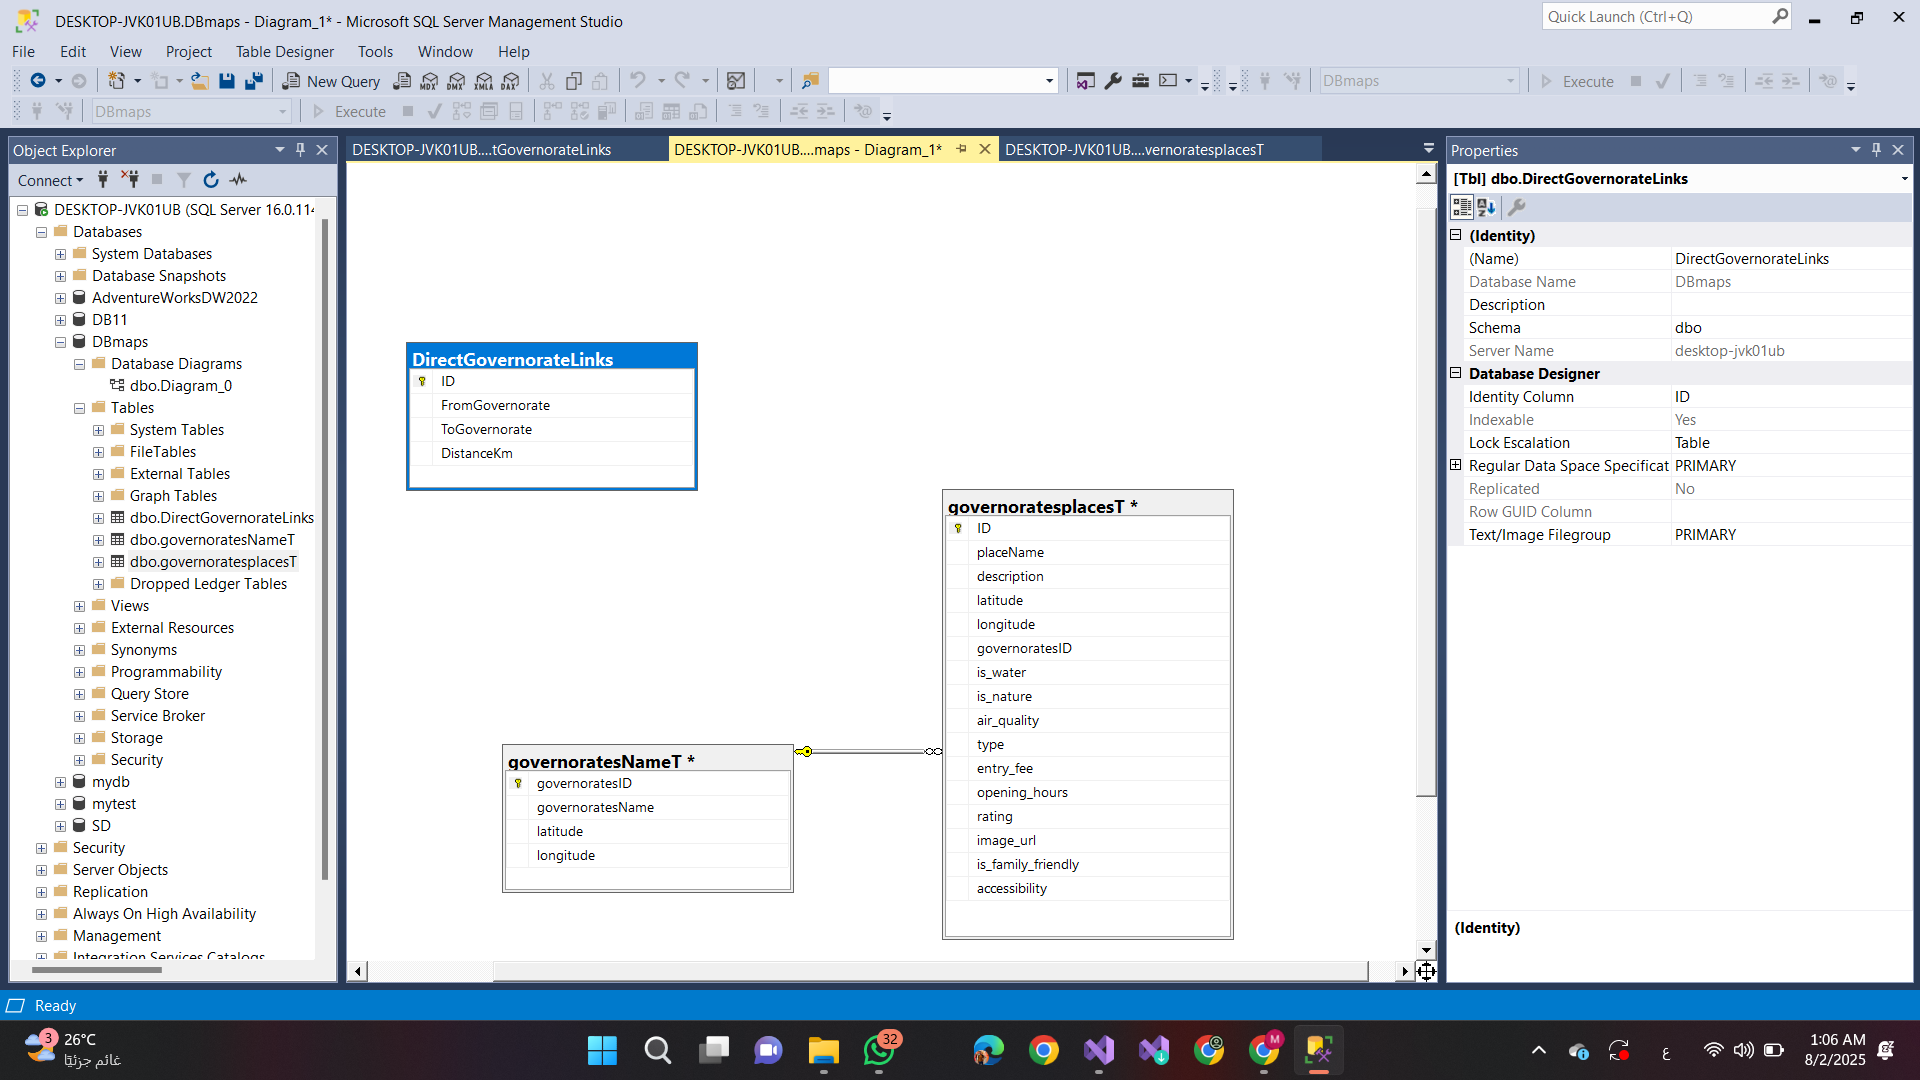The image size is (1920, 1080).
Task: Expand the mydb database node
Action: pyautogui.click(x=60, y=782)
